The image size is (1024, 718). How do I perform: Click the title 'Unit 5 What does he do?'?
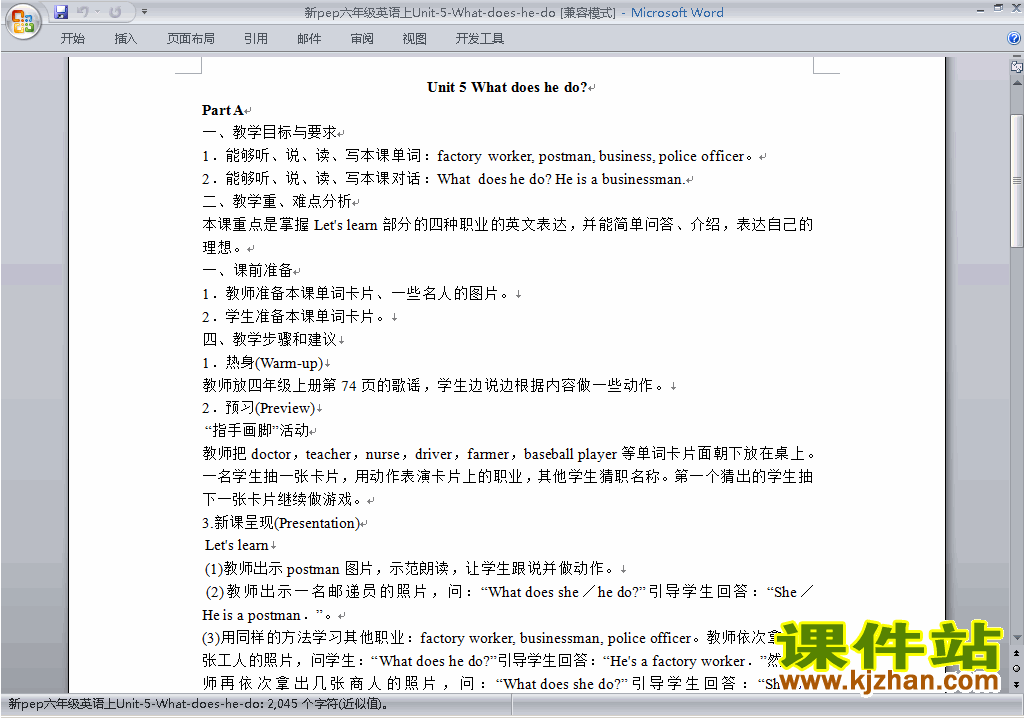click(507, 88)
